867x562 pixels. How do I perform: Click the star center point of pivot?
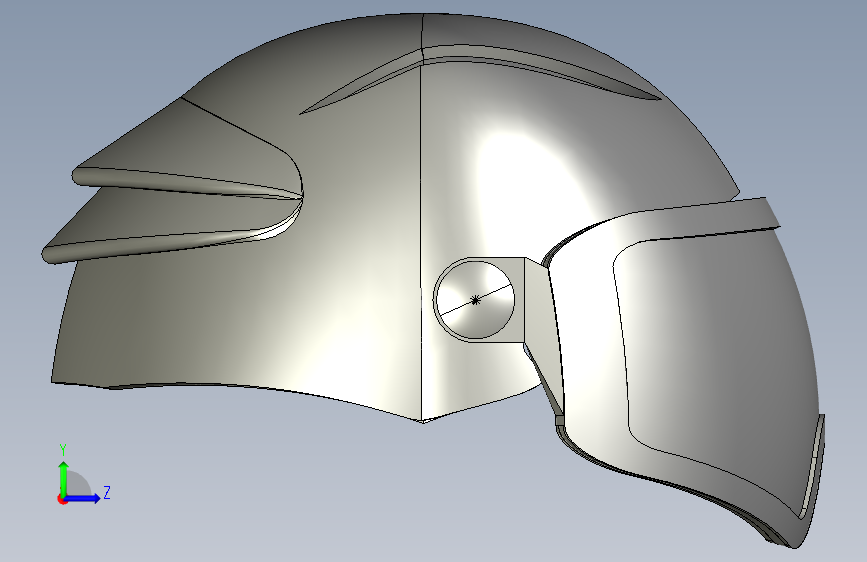tap(475, 300)
